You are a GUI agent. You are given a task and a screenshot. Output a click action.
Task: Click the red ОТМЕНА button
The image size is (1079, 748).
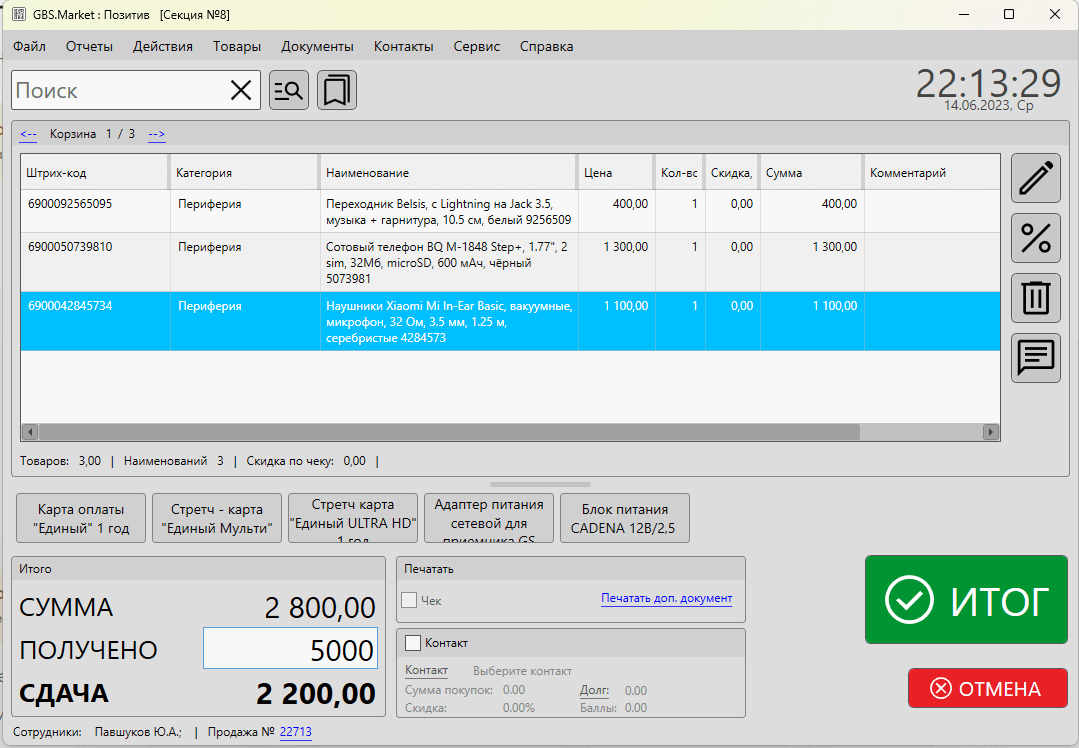(x=987, y=688)
